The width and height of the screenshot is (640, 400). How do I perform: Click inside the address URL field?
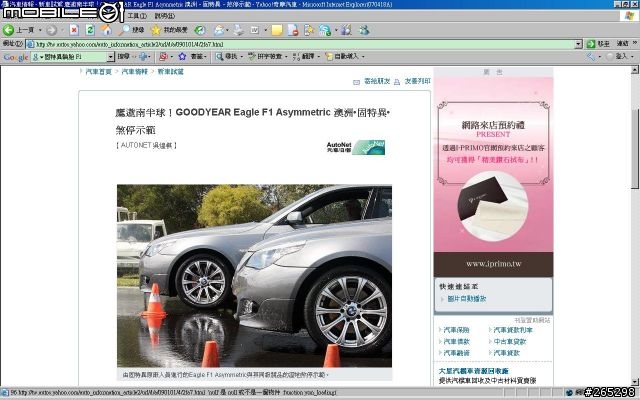pyautogui.click(x=304, y=44)
